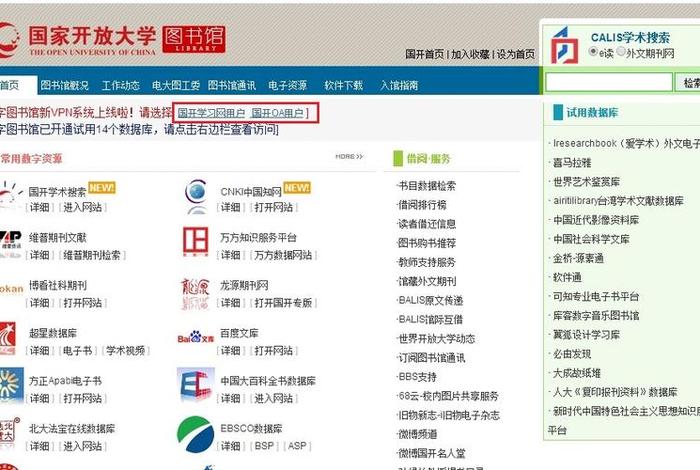
Task: Click the 博看社科期刊 bokan logo
Action: pyautogui.click(x=11, y=289)
